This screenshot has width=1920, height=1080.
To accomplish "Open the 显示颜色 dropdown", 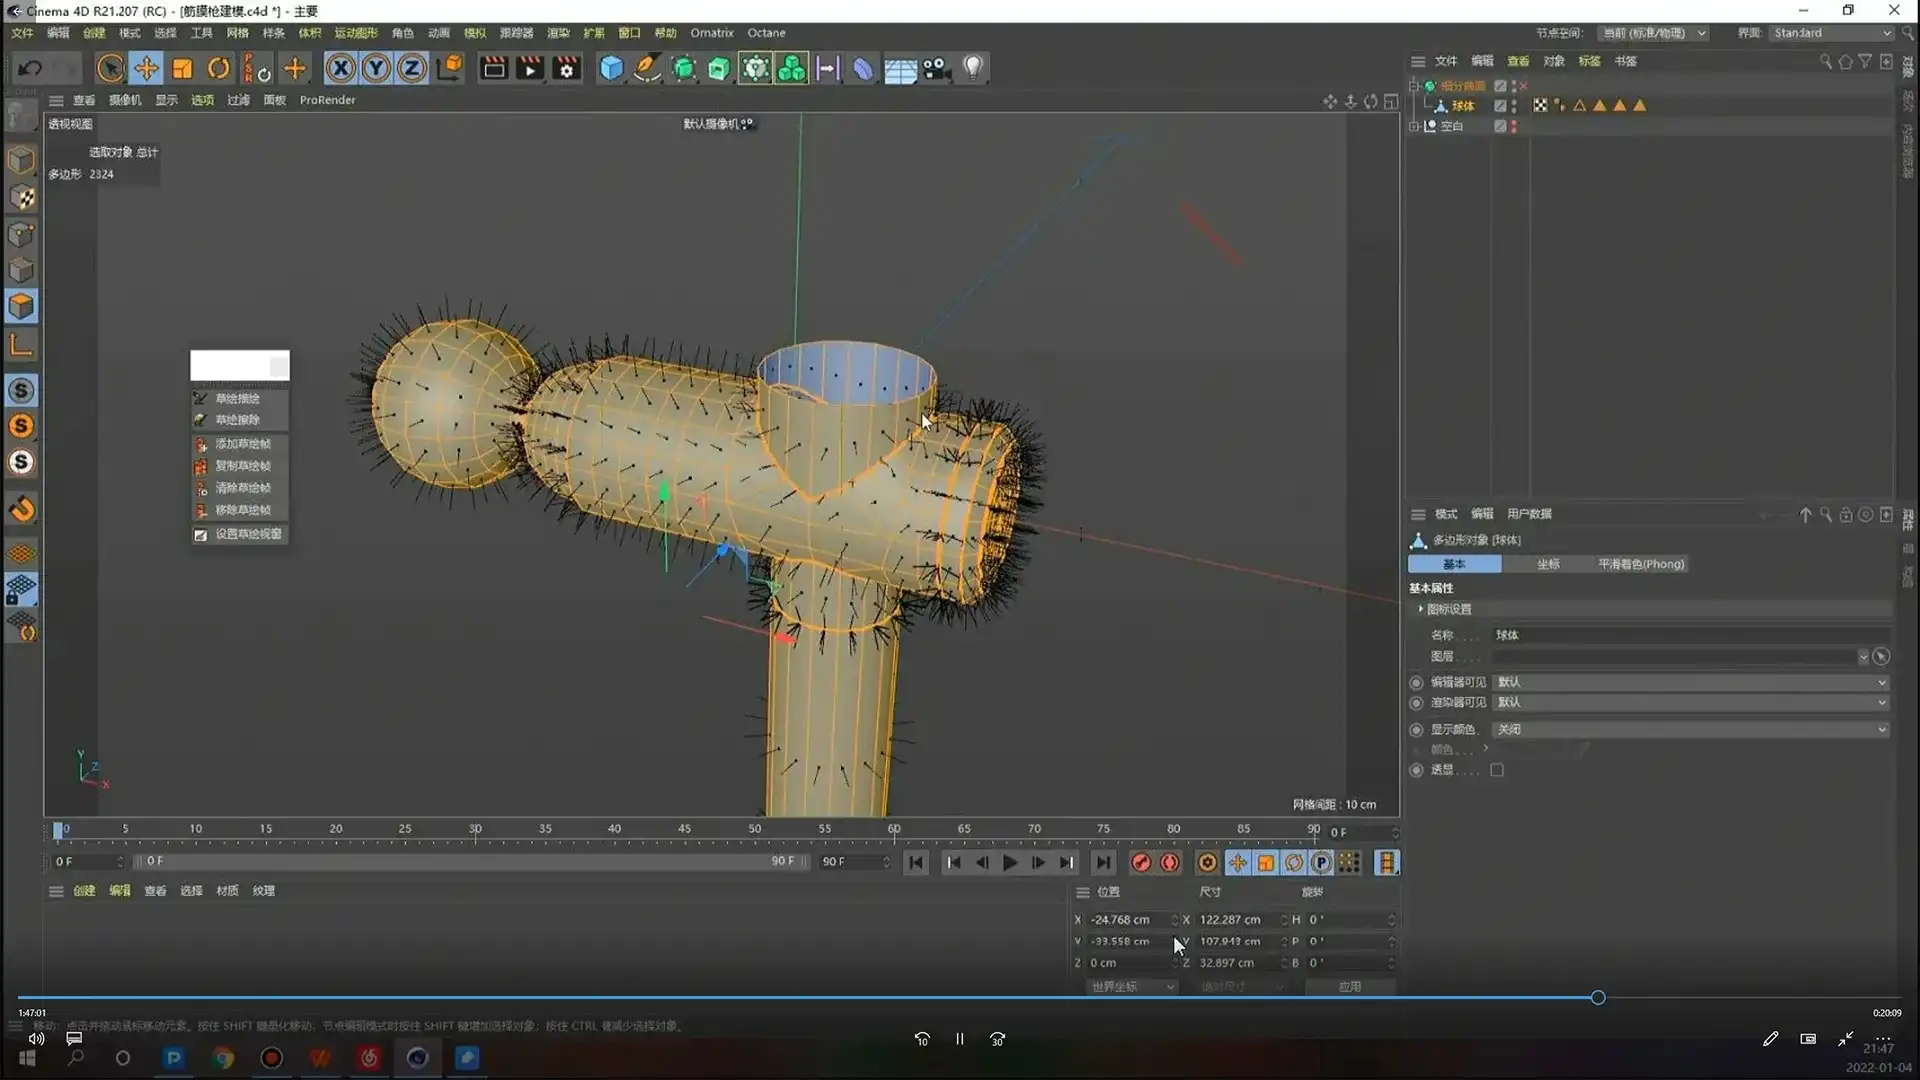I will click(1690, 730).
